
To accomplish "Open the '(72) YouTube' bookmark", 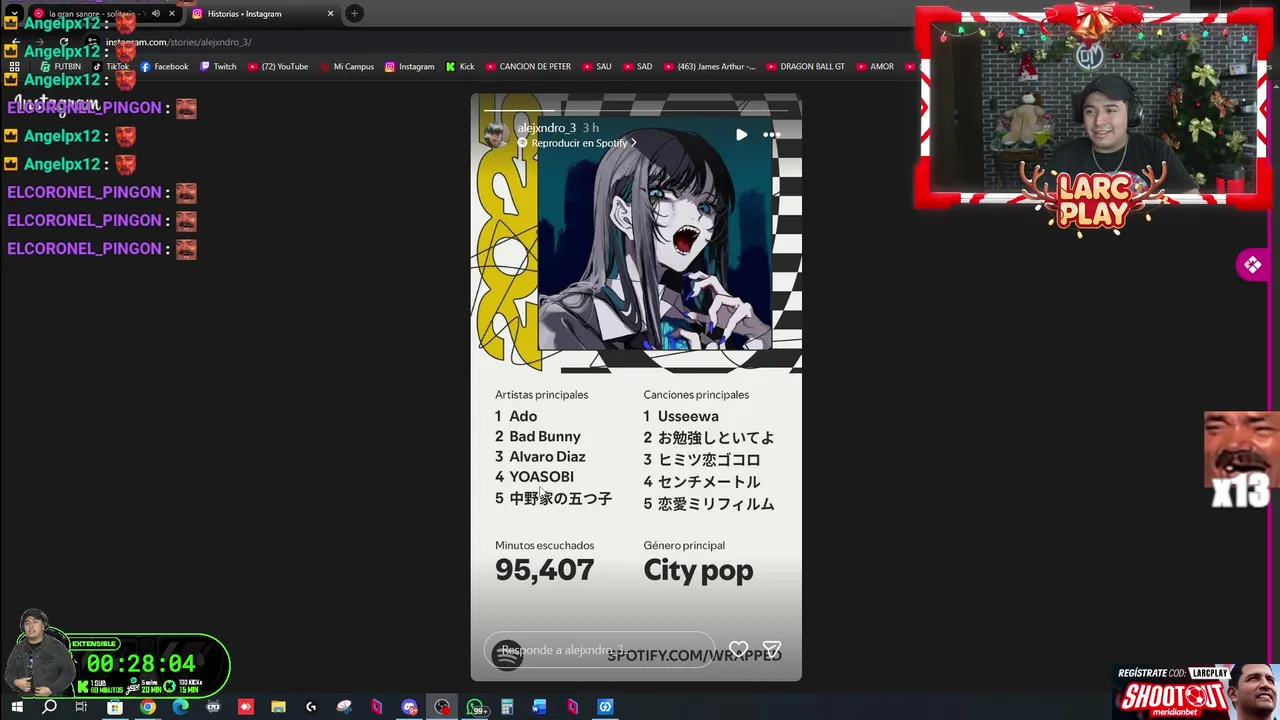I will (x=278, y=67).
